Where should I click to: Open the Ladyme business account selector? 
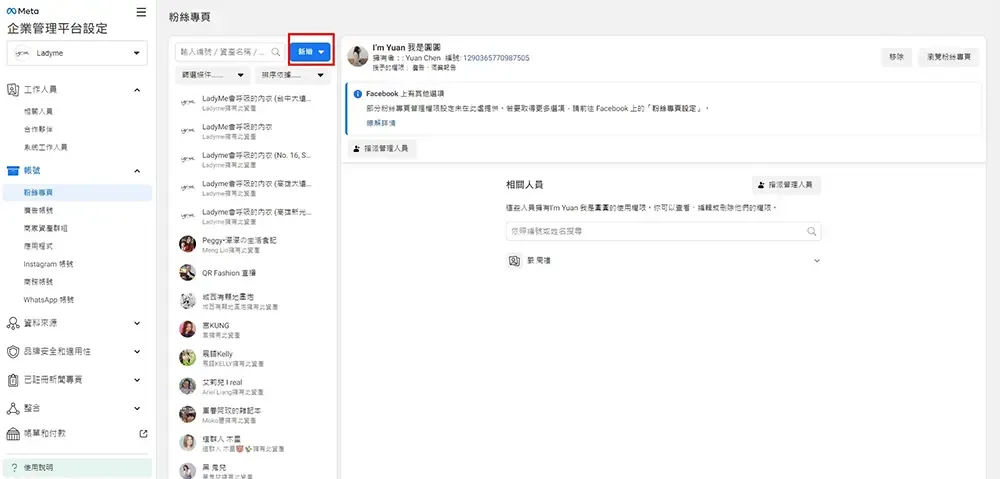point(77,53)
